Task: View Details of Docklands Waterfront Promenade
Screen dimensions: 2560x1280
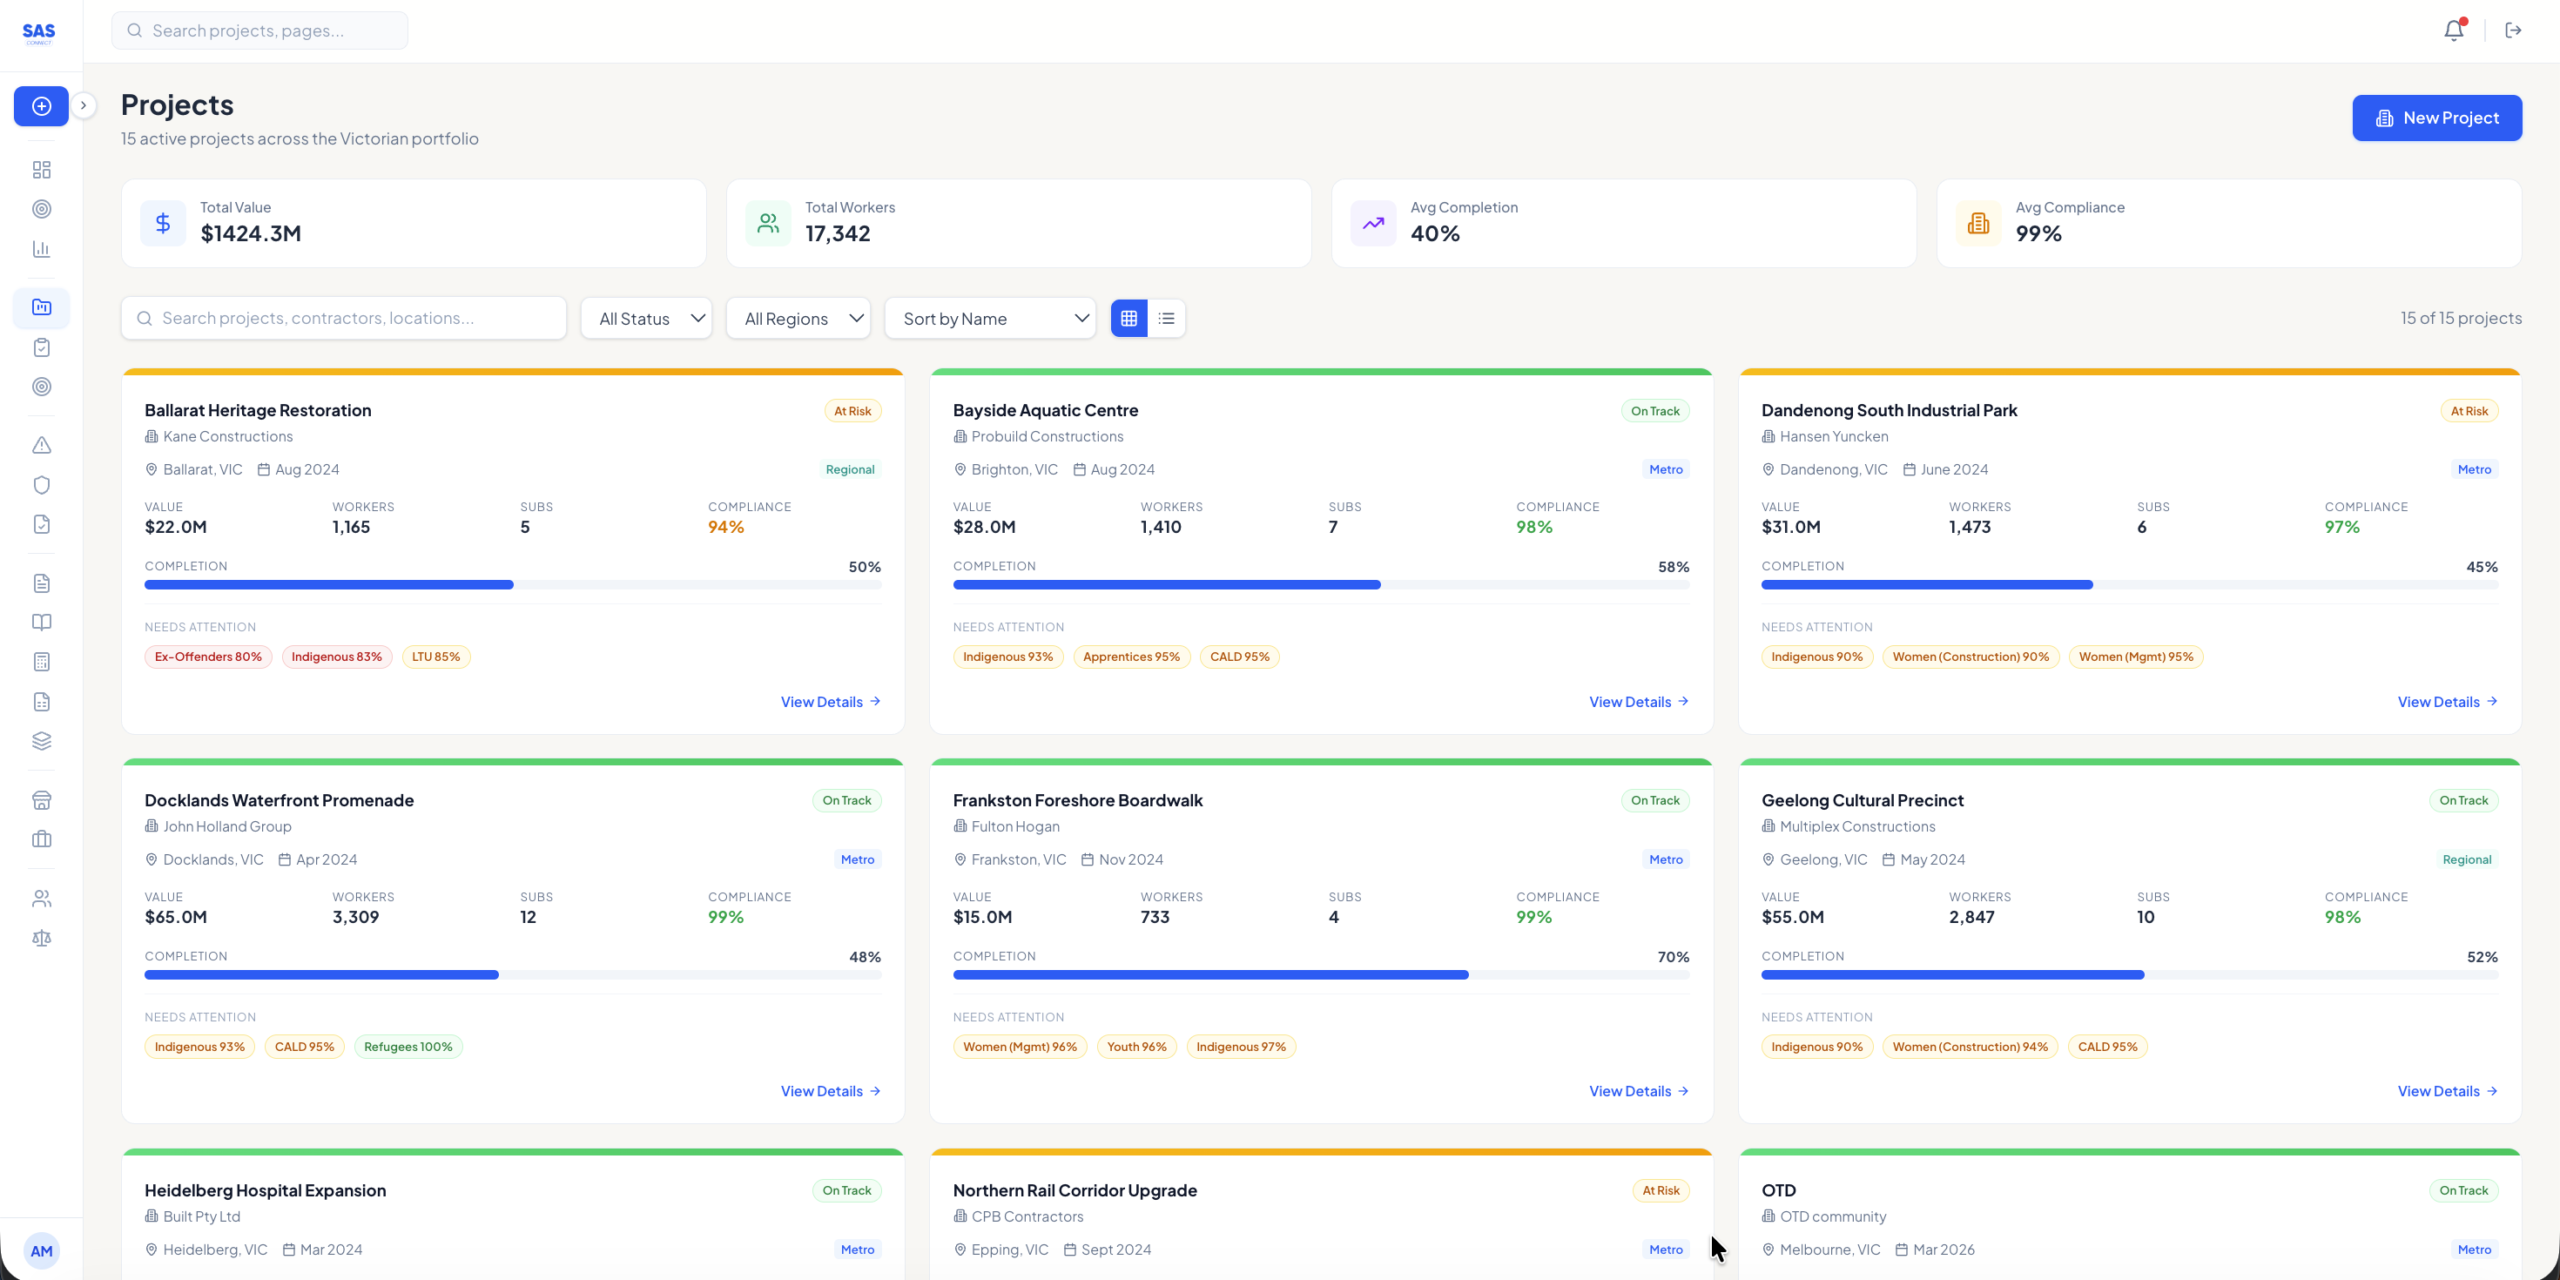Action: 831,1091
